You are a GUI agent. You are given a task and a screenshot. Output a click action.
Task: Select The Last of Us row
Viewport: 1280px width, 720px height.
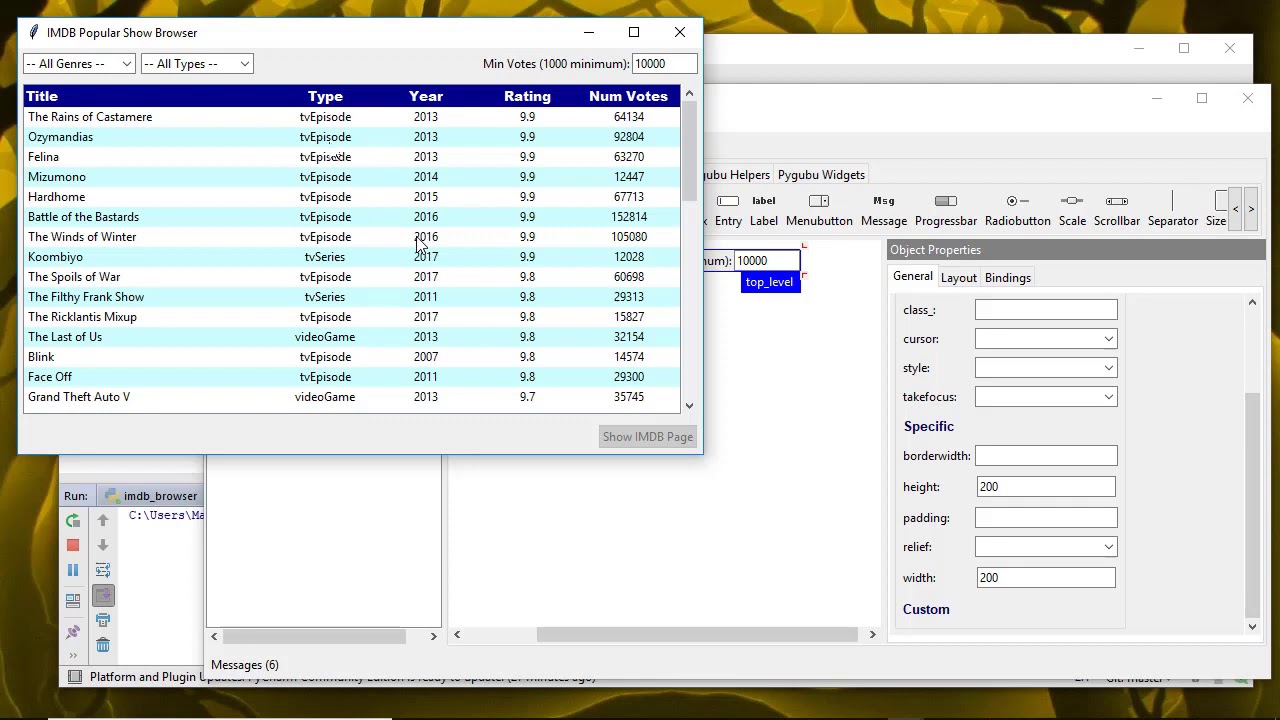point(352,337)
